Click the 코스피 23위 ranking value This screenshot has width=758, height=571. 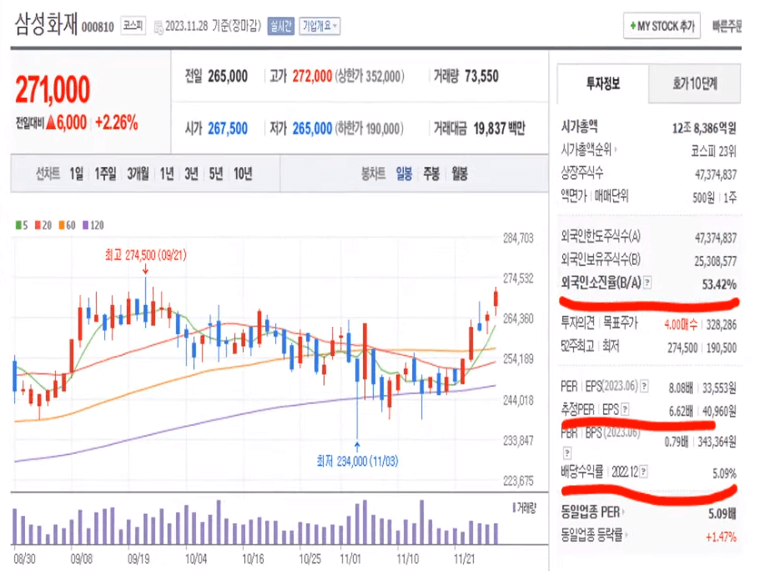714,151
